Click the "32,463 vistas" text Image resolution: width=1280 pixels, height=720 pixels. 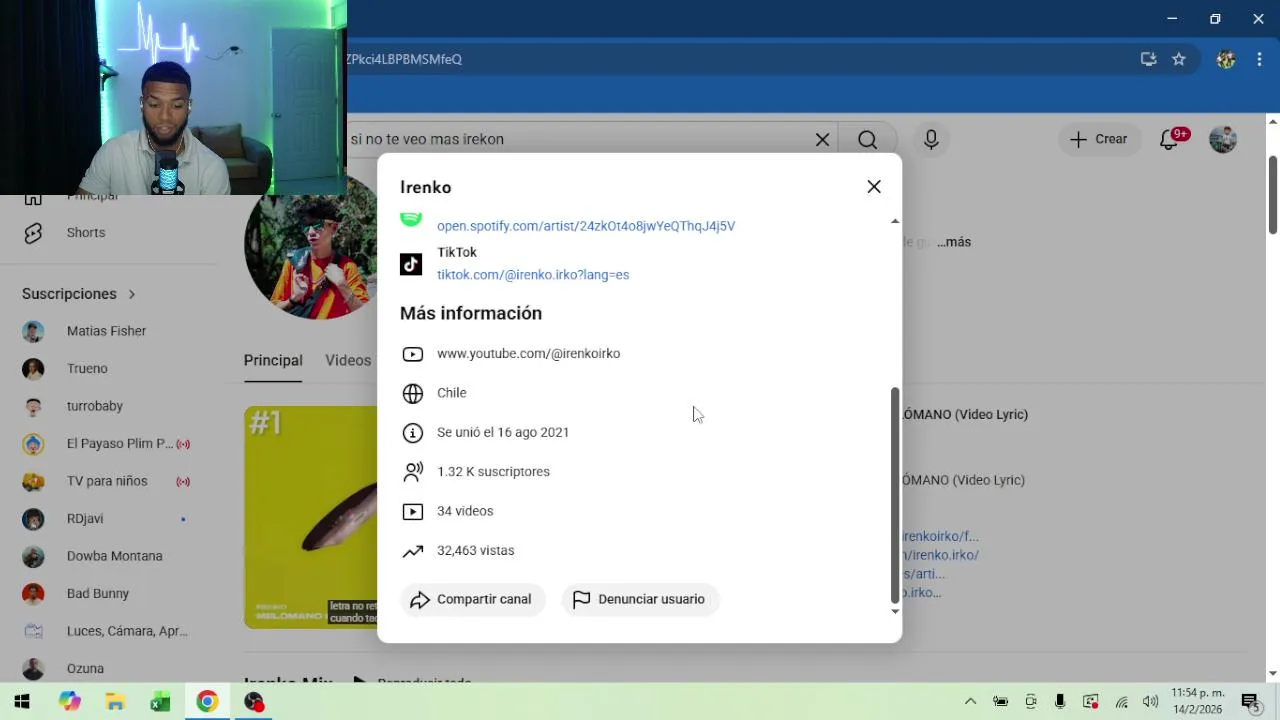[475, 550]
